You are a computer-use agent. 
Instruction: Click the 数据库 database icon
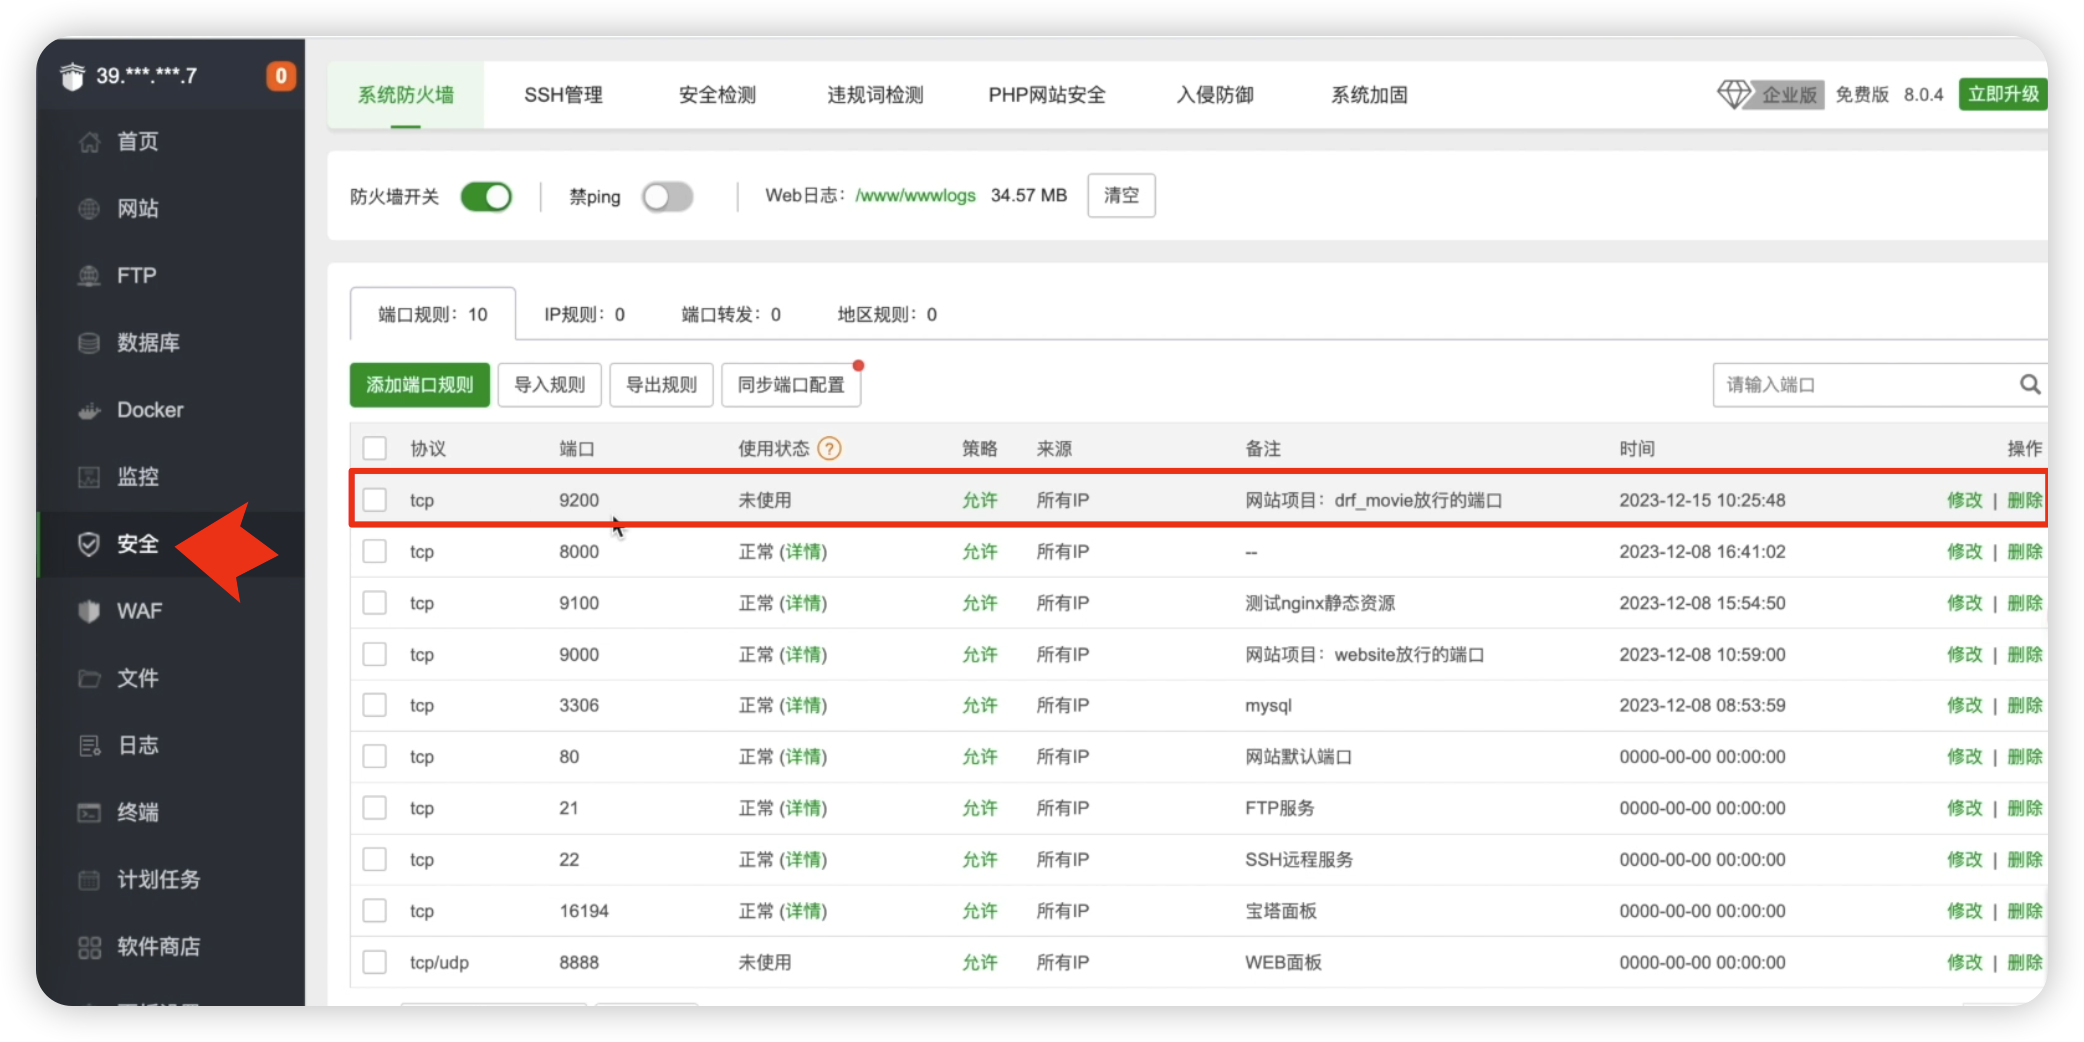pyautogui.click(x=89, y=343)
